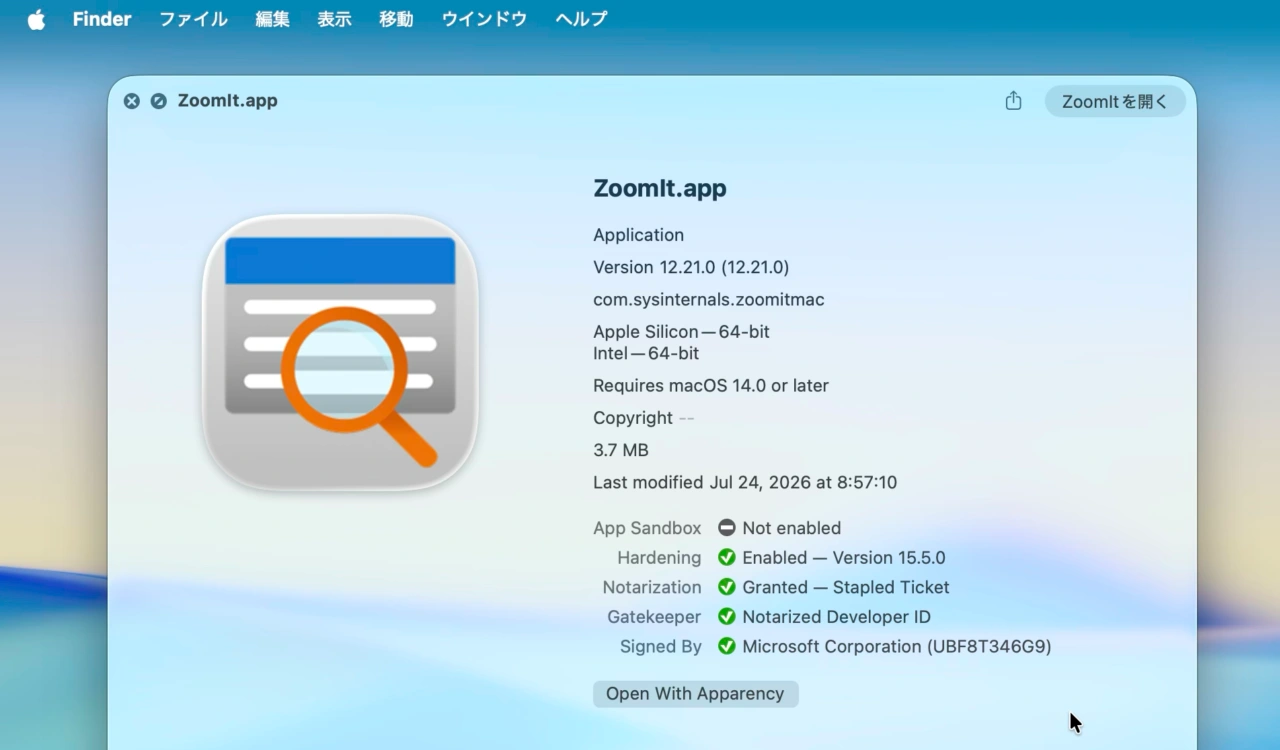
Task: Open the ヘルプ menu
Action: click(x=581, y=19)
